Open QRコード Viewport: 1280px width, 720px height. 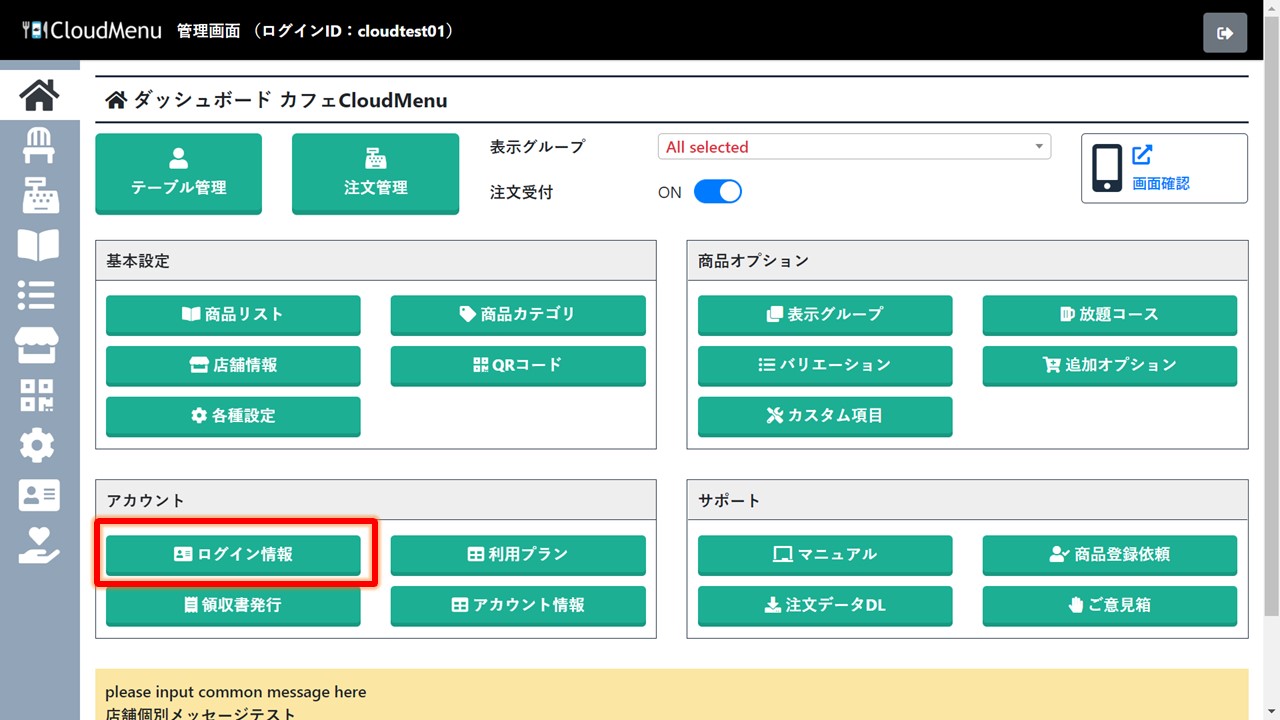point(518,366)
